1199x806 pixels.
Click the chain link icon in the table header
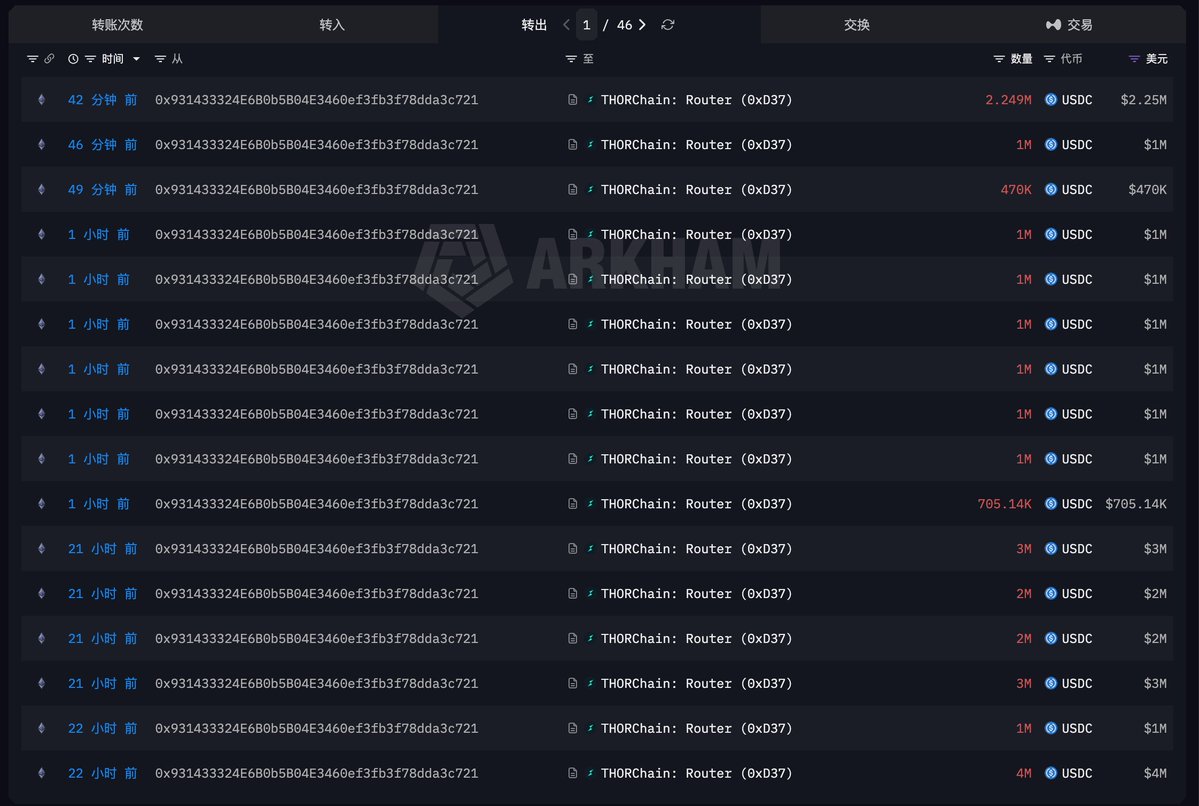(x=49, y=59)
